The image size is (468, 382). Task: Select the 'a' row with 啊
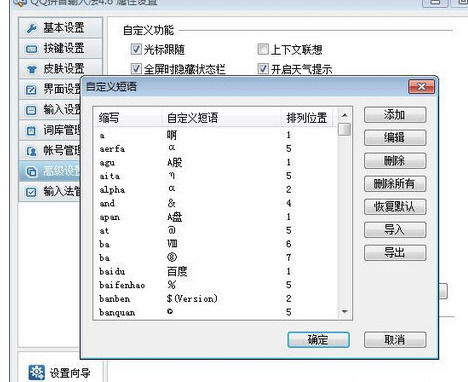point(216,135)
